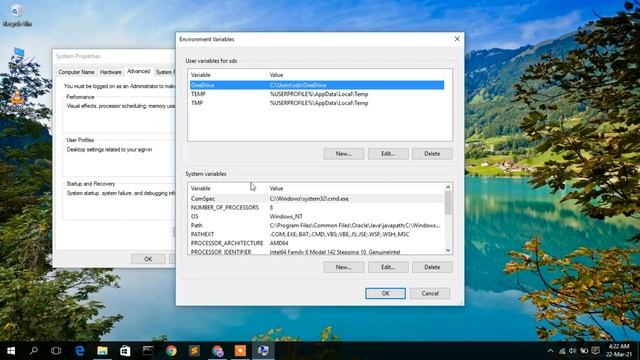Select the ComSpec system variable
The image size is (640, 360).
[x=316, y=199]
